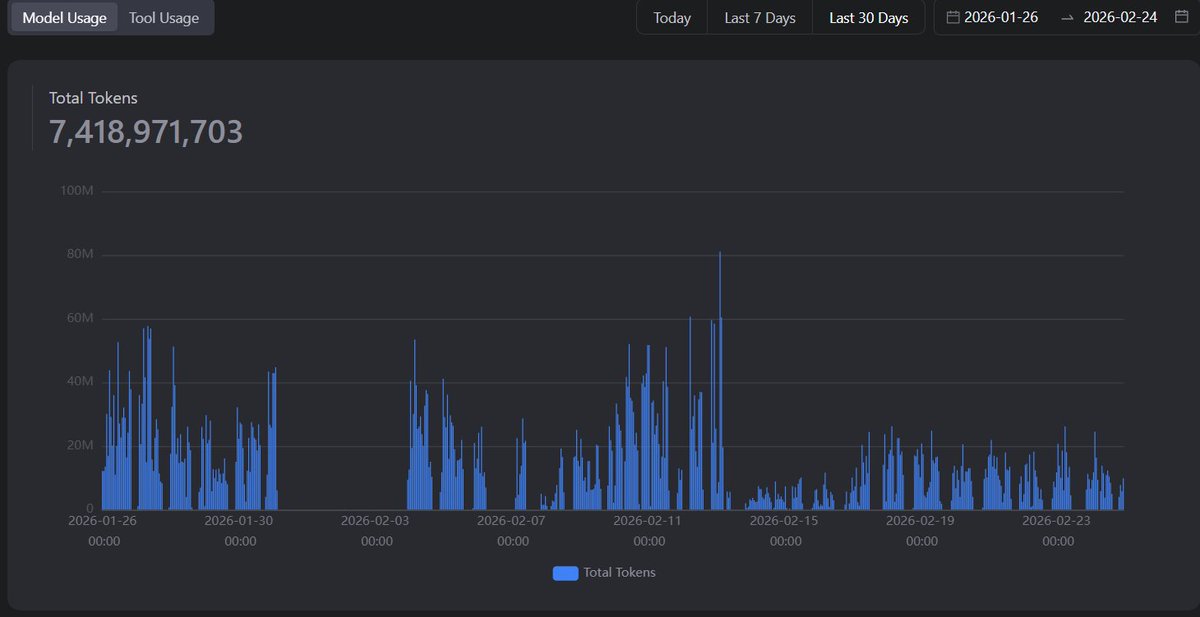Click the calendar icon after end date
1200x617 pixels.
(x=1181, y=17)
